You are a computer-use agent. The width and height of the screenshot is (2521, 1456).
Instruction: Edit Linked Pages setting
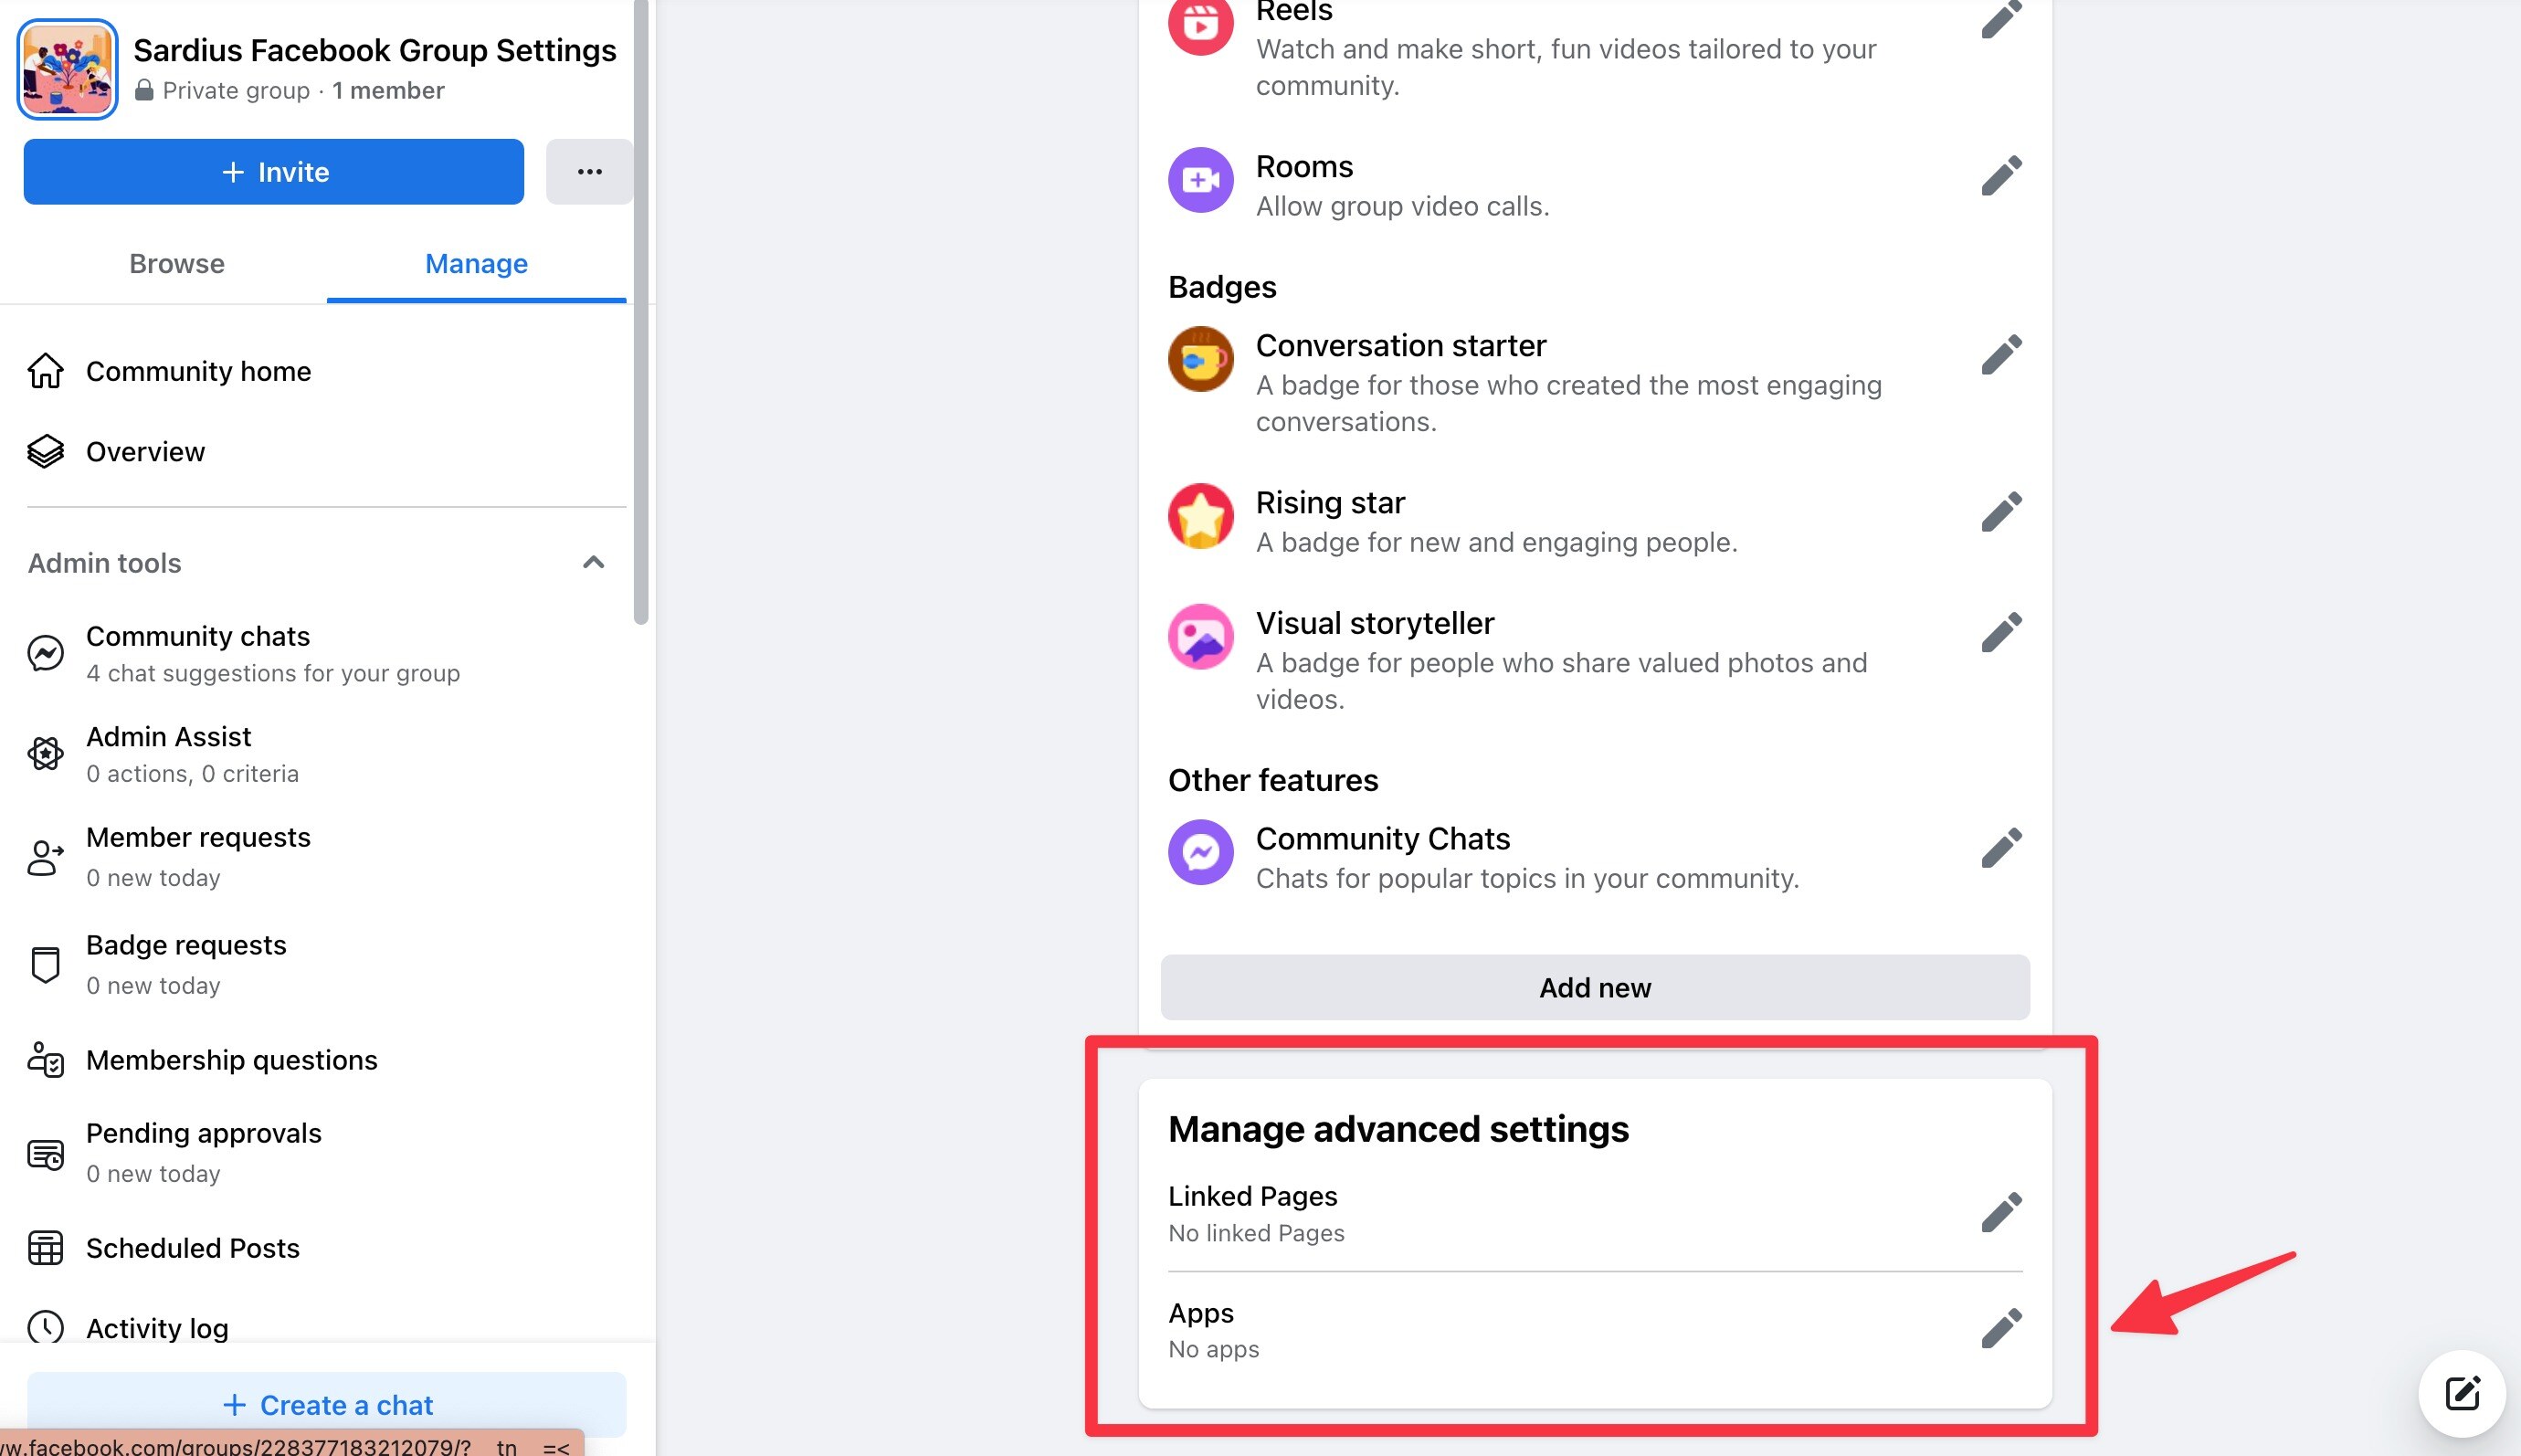point(2001,1213)
